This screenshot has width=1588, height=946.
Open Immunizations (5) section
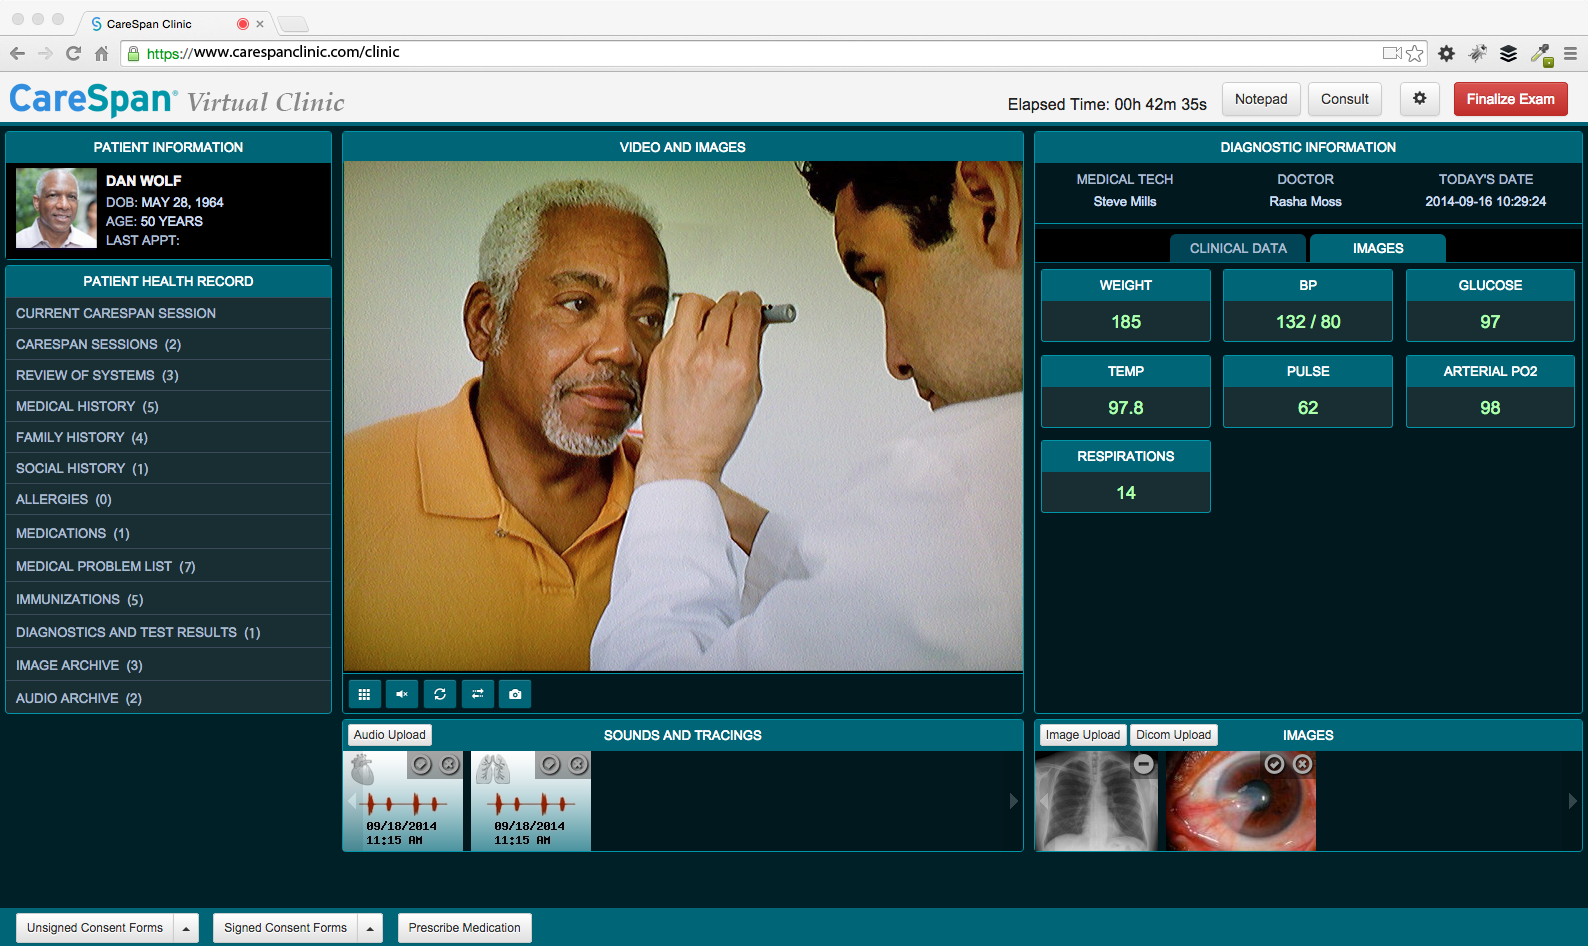(168, 599)
